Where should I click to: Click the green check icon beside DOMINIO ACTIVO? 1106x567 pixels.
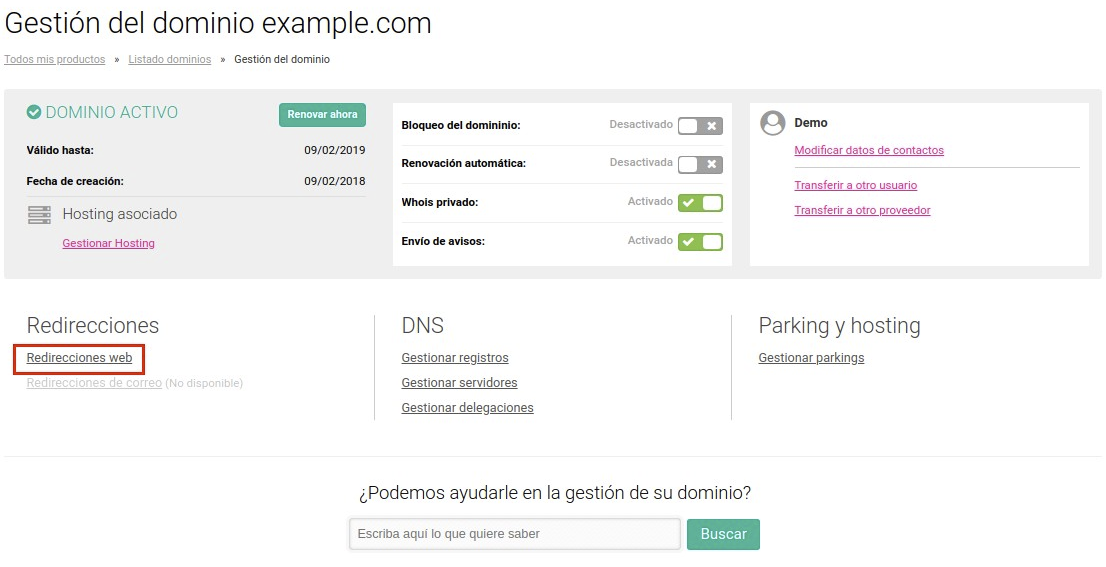click(34, 112)
